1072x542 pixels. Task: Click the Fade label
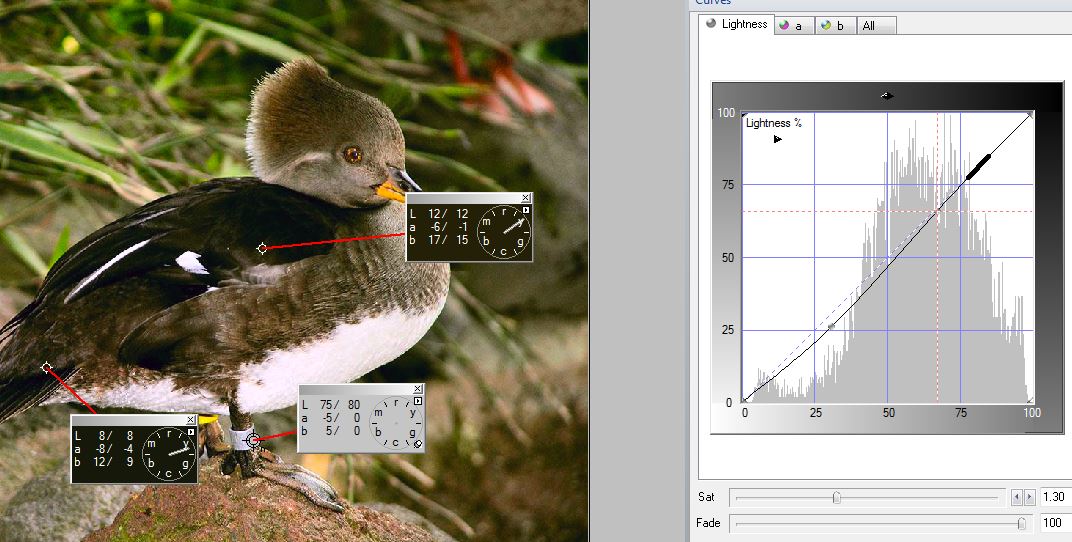[708, 523]
